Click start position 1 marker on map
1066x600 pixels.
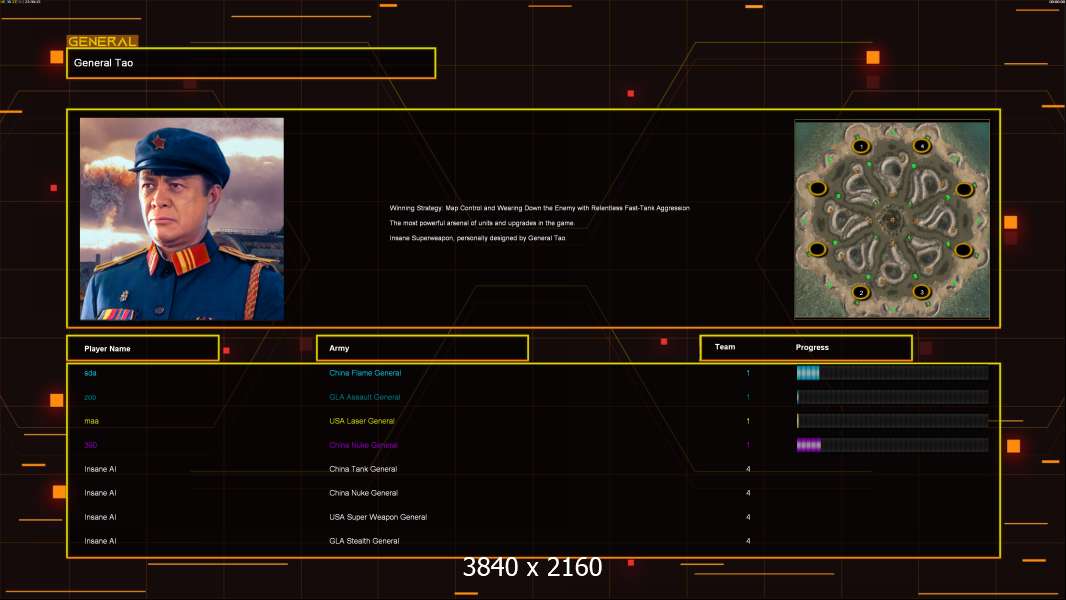pyautogui.click(x=861, y=146)
